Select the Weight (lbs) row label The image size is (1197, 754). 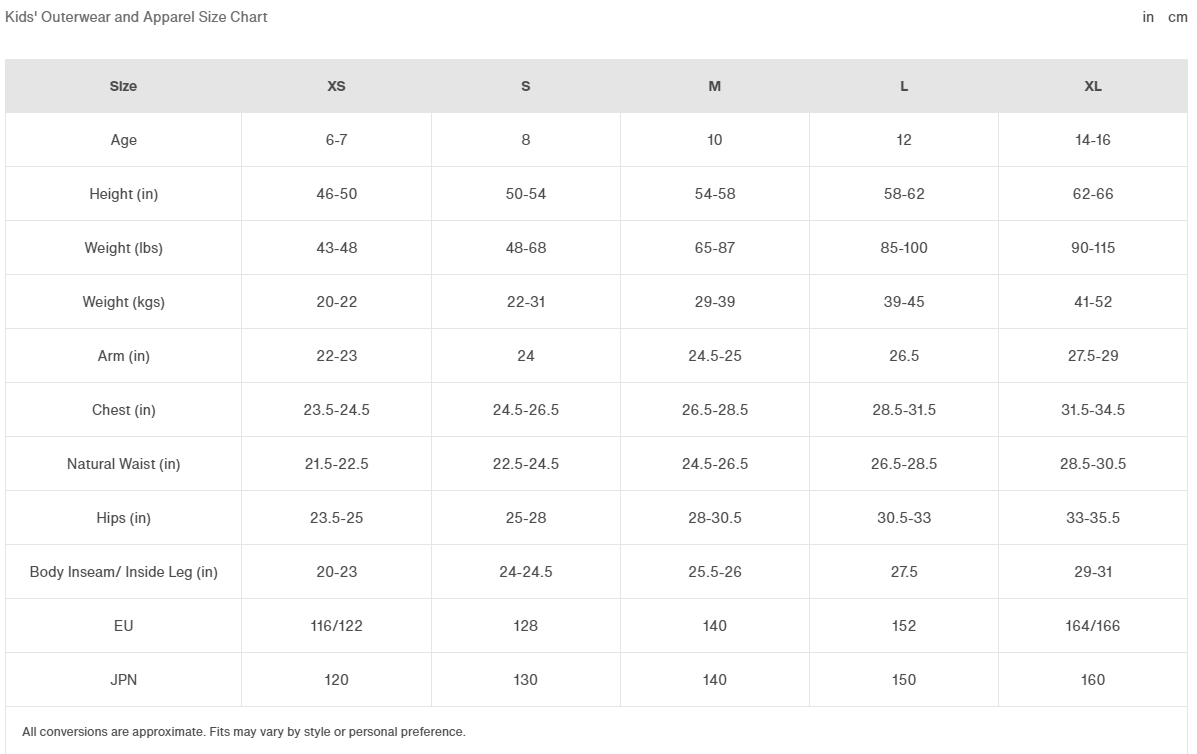(123, 248)
